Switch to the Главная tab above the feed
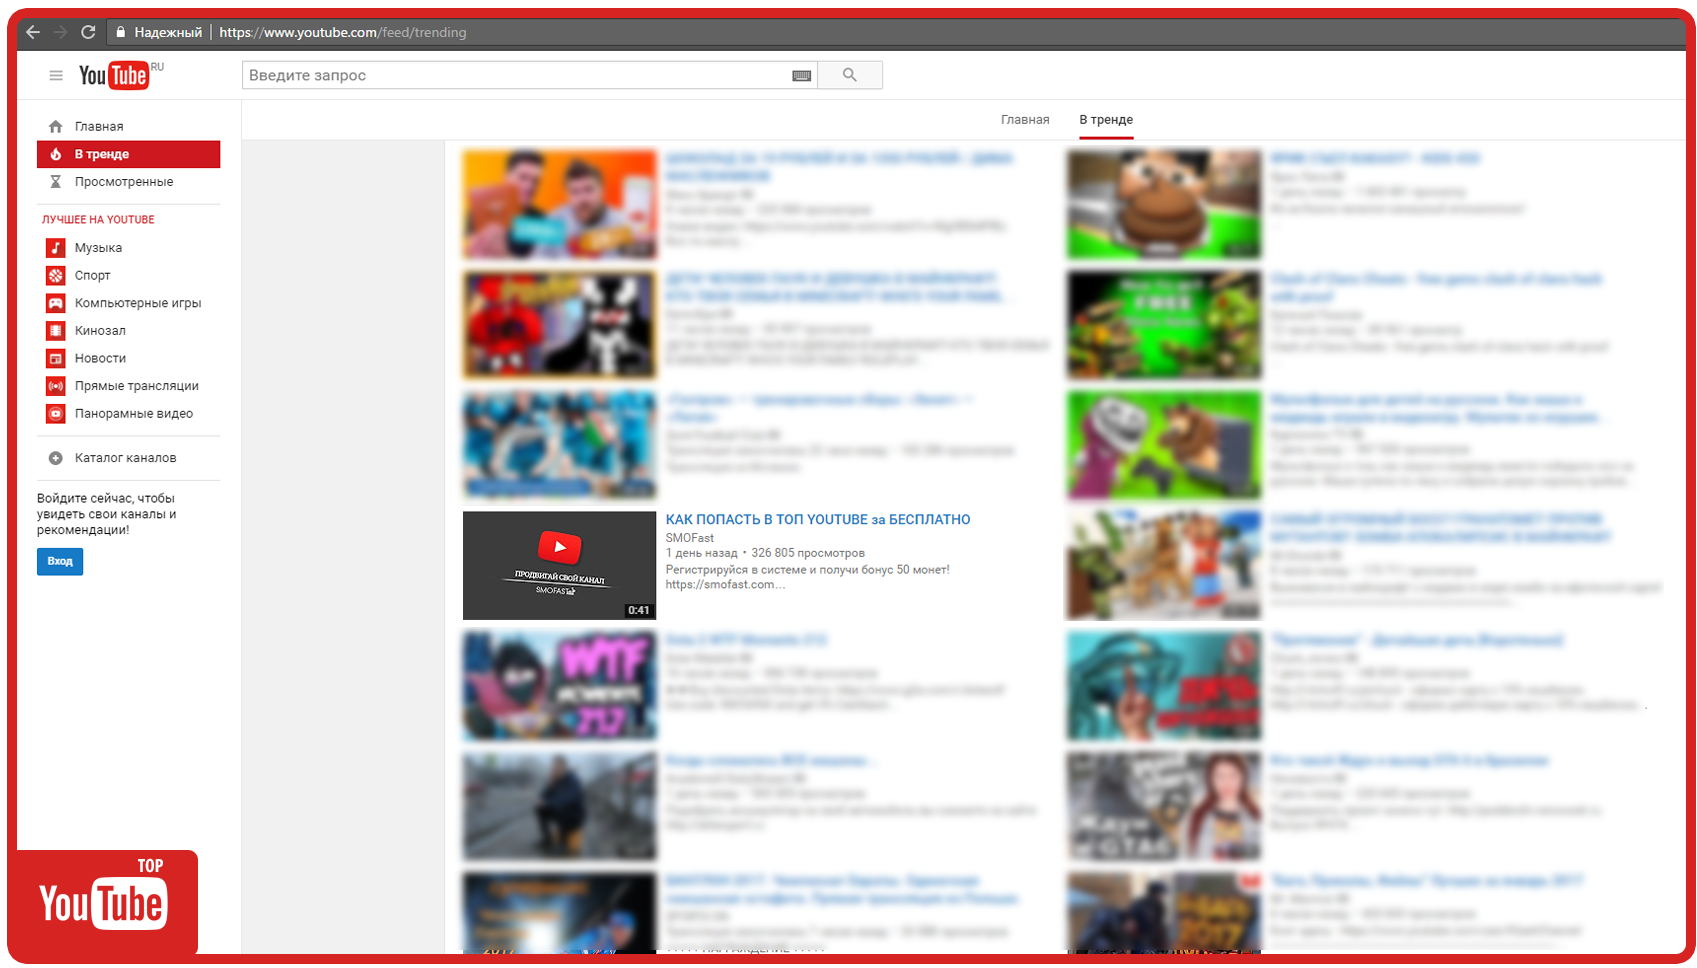The height and width of the screenshot is (968, 1697). [x=1025, y=120]
